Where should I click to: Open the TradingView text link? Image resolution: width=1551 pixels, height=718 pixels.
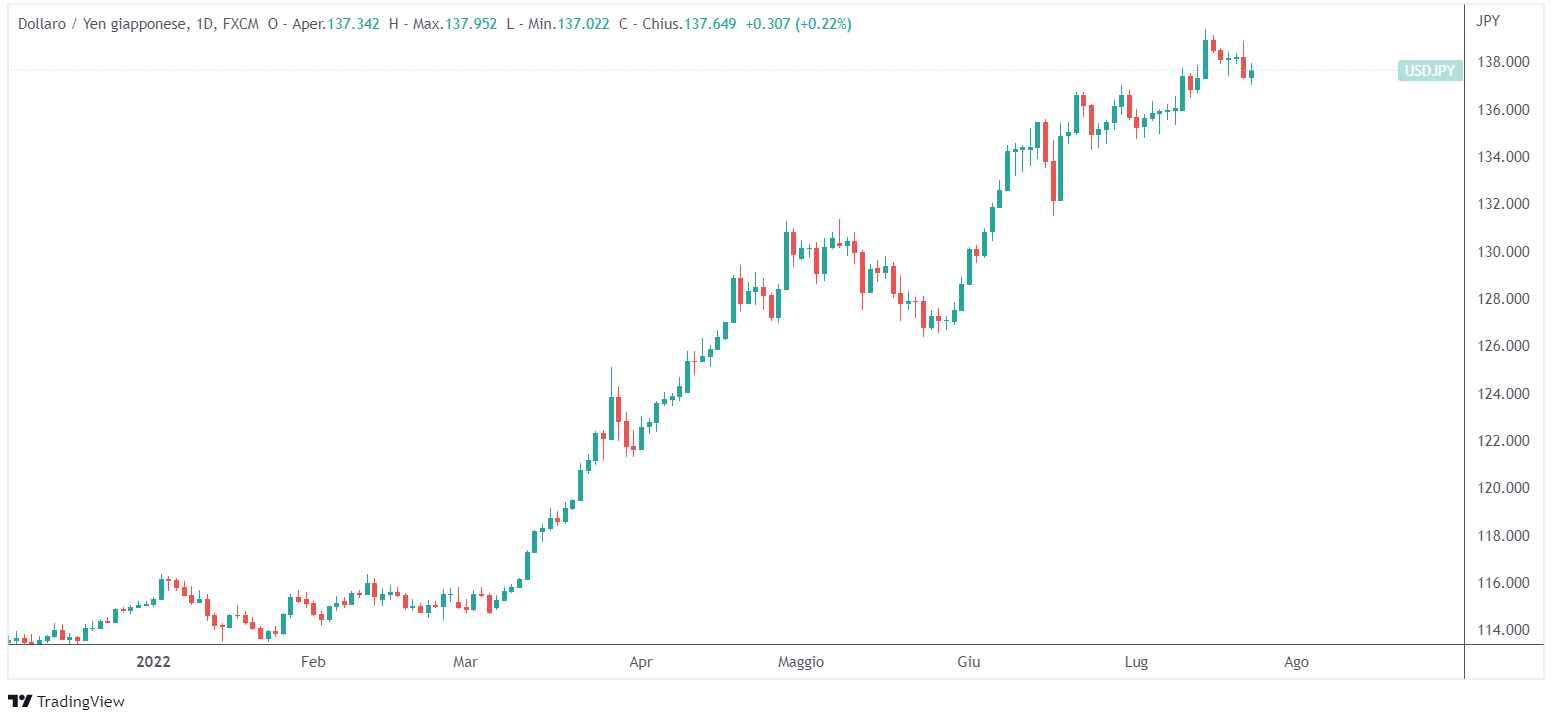coord(80,701)
